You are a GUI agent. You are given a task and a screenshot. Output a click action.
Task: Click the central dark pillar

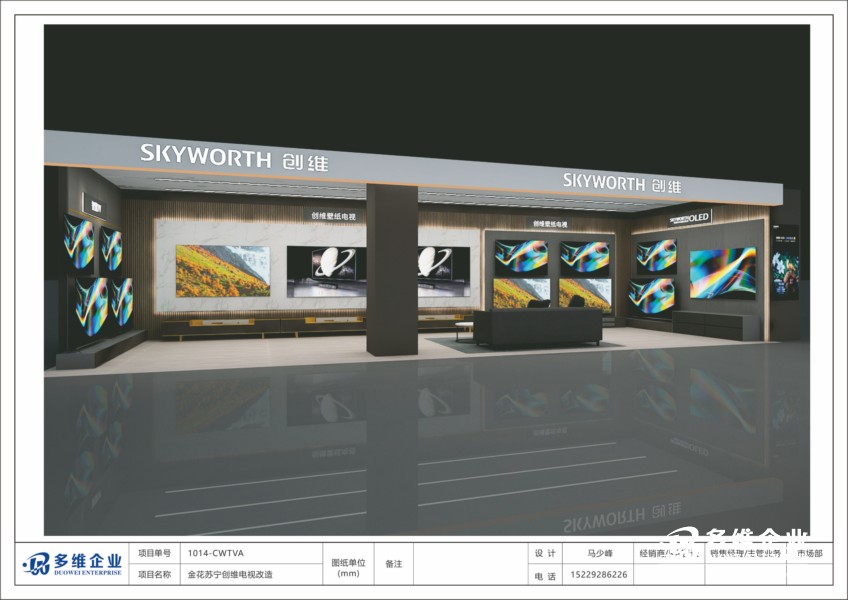(x=392, y=269)
